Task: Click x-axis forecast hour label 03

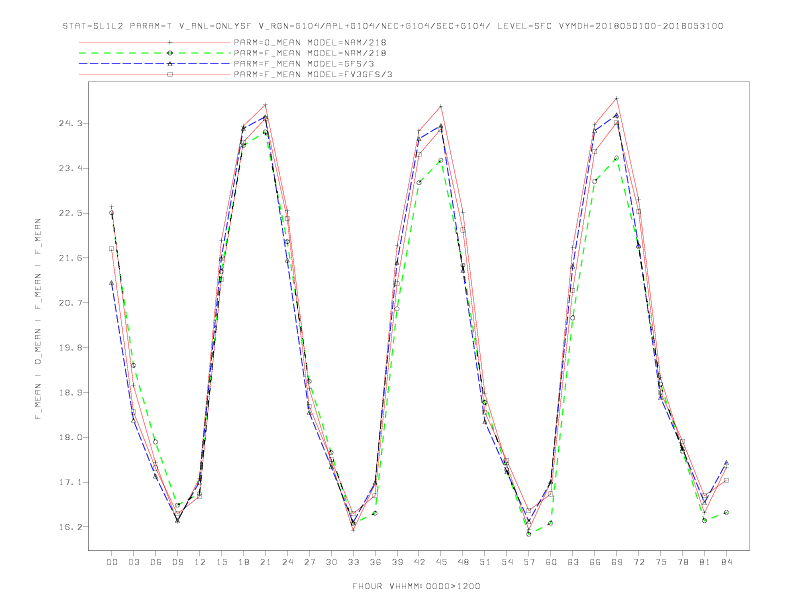Action: pyautogui.click(x=133, y=562)
